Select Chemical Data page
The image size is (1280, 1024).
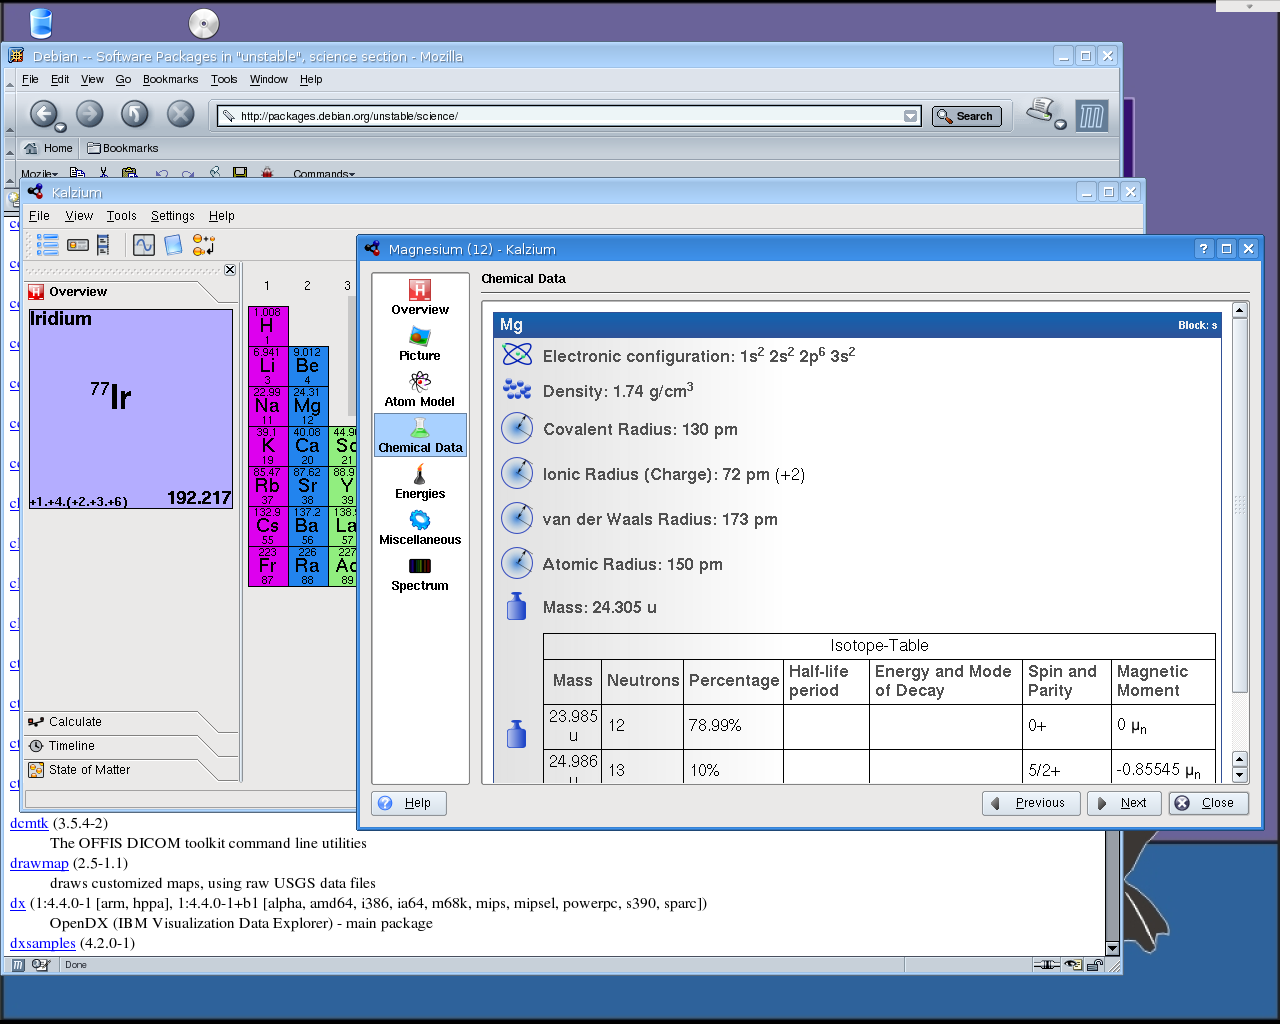pos(420,436)
